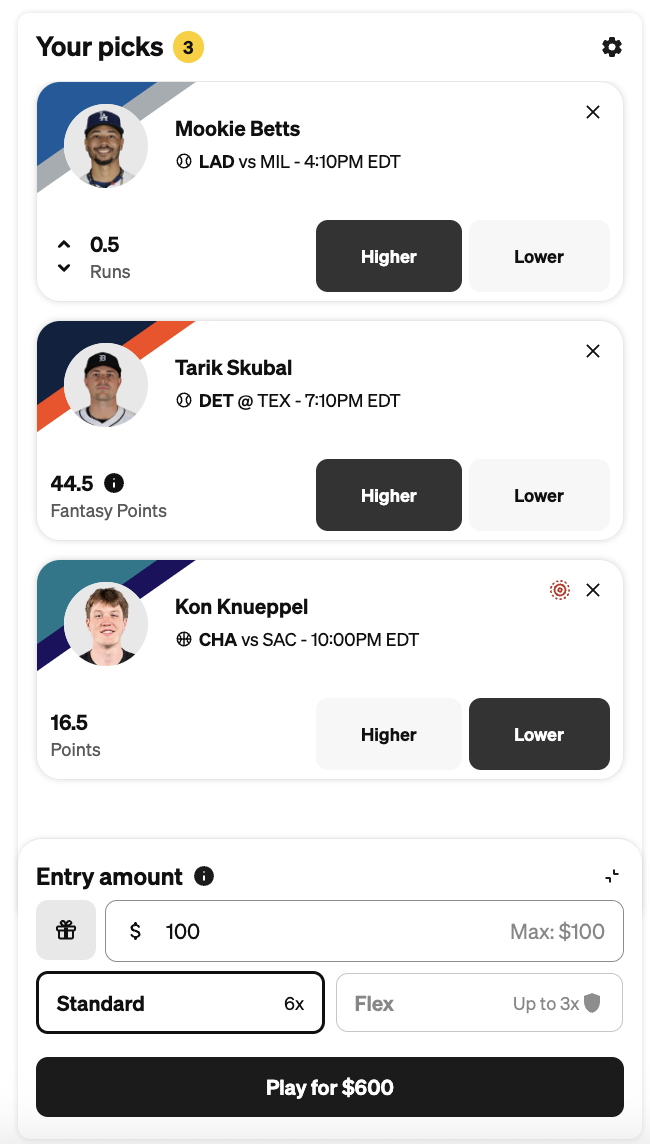The width and height of the screenshot is (650, 1144).
Task: Remove the Mookie Betts pick
Action: point(593,112)
